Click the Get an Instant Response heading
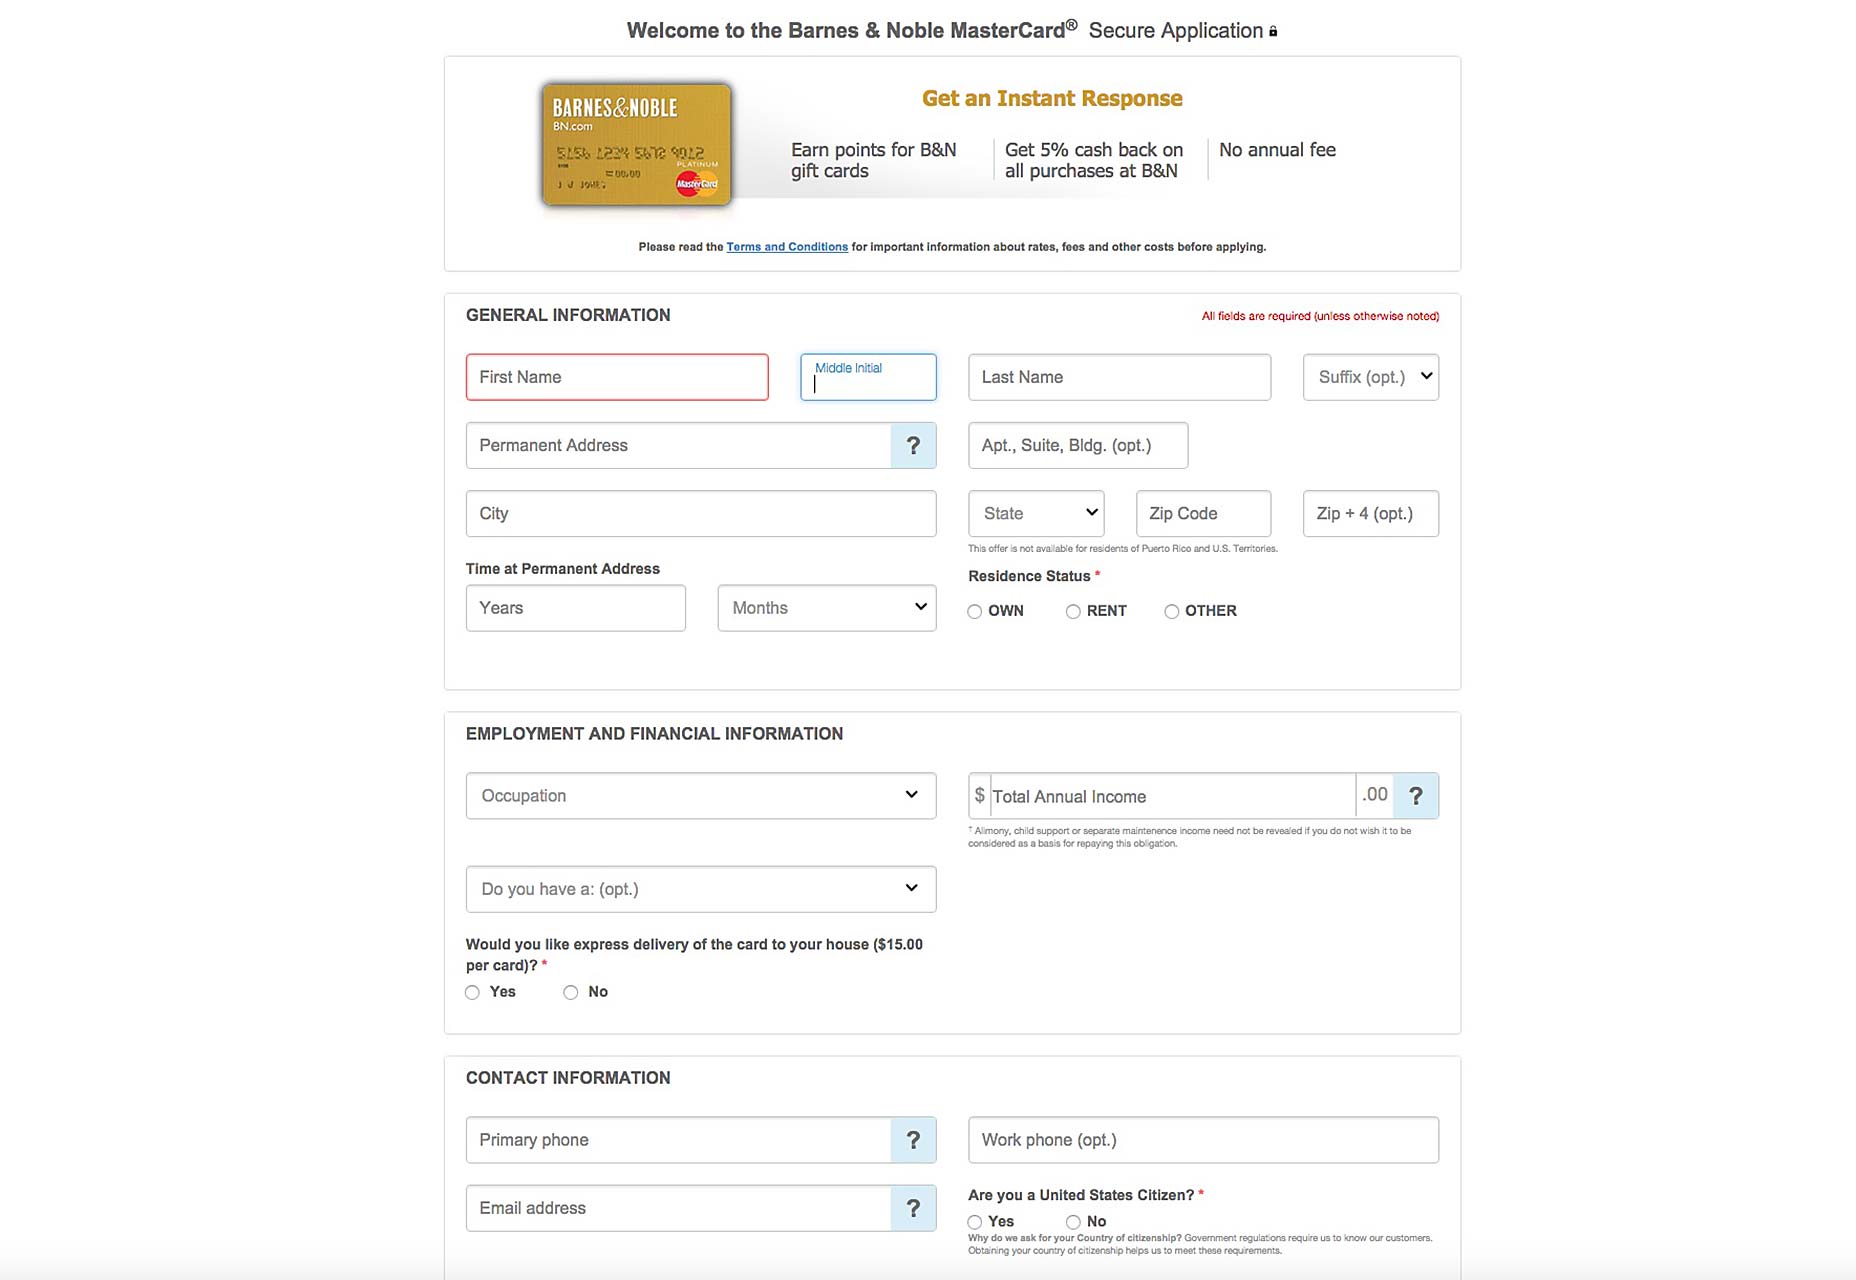 1052,98
